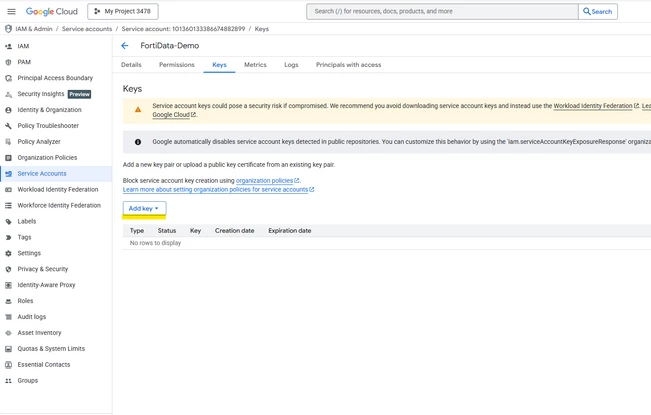Click the Asset Inventory icon
Screen dimensions: 651x415
(8, 333)
